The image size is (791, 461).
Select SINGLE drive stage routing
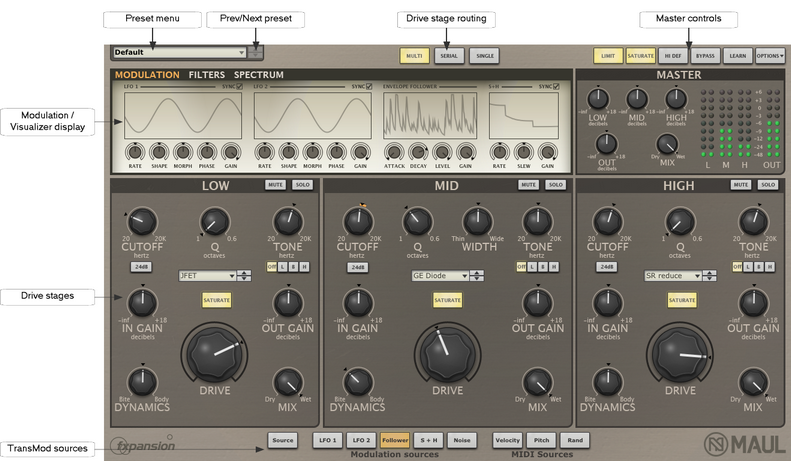pyautogui.click(x=485, y=56)
